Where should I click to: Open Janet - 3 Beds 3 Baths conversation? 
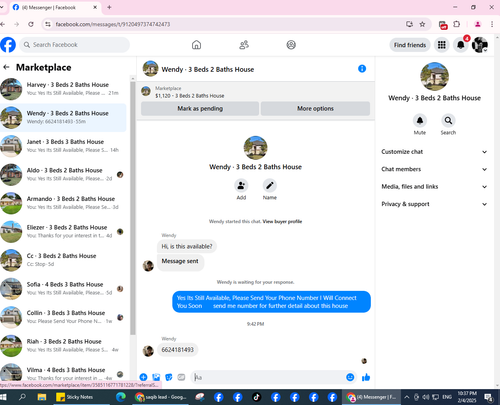[x=63, y=146]
